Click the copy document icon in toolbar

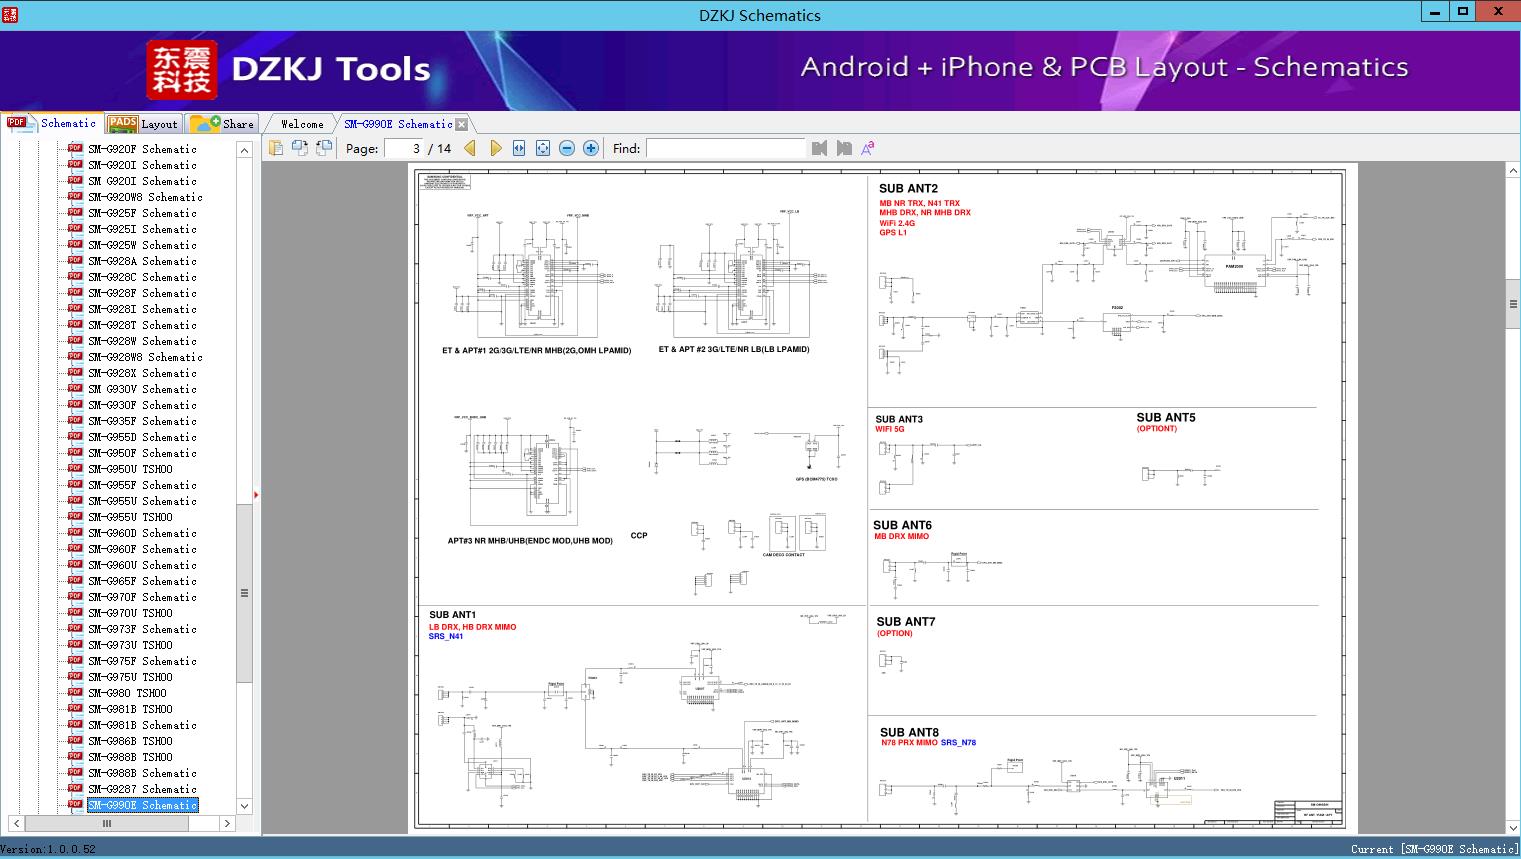(276, 148)
